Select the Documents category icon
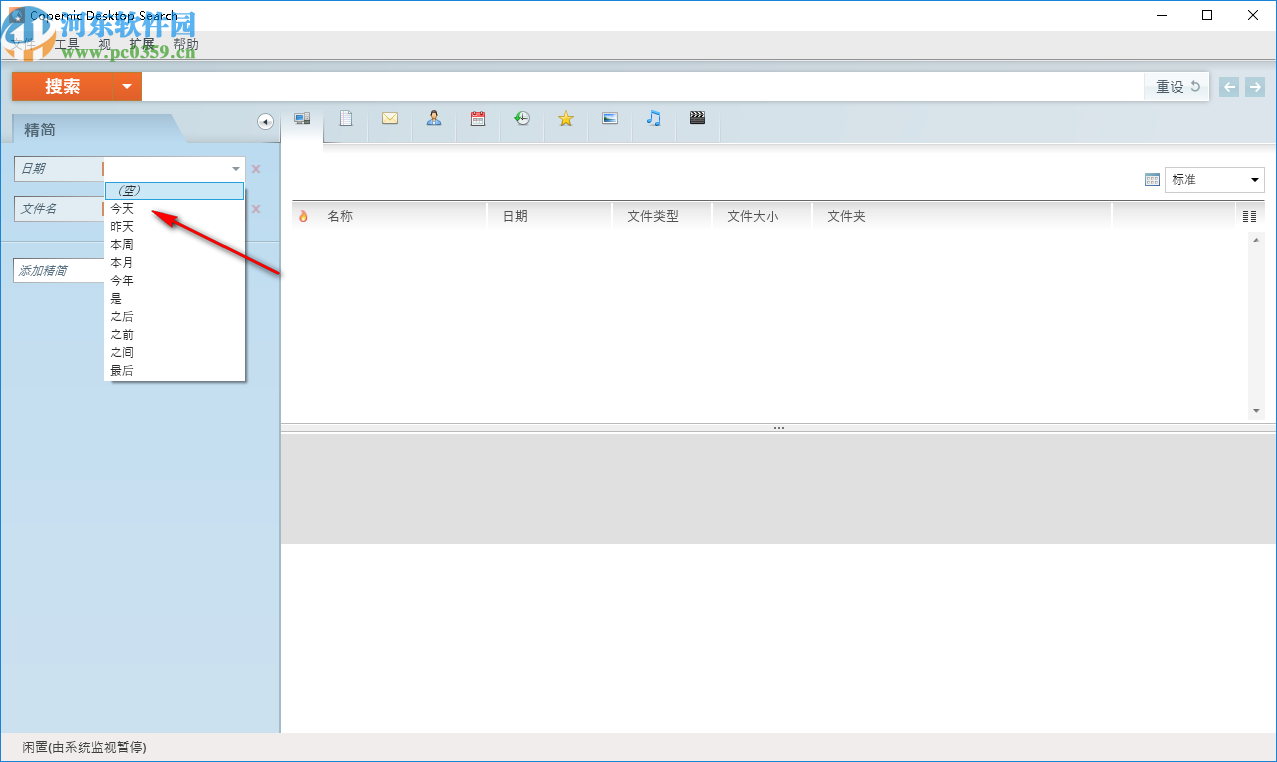 click(346, 118)
